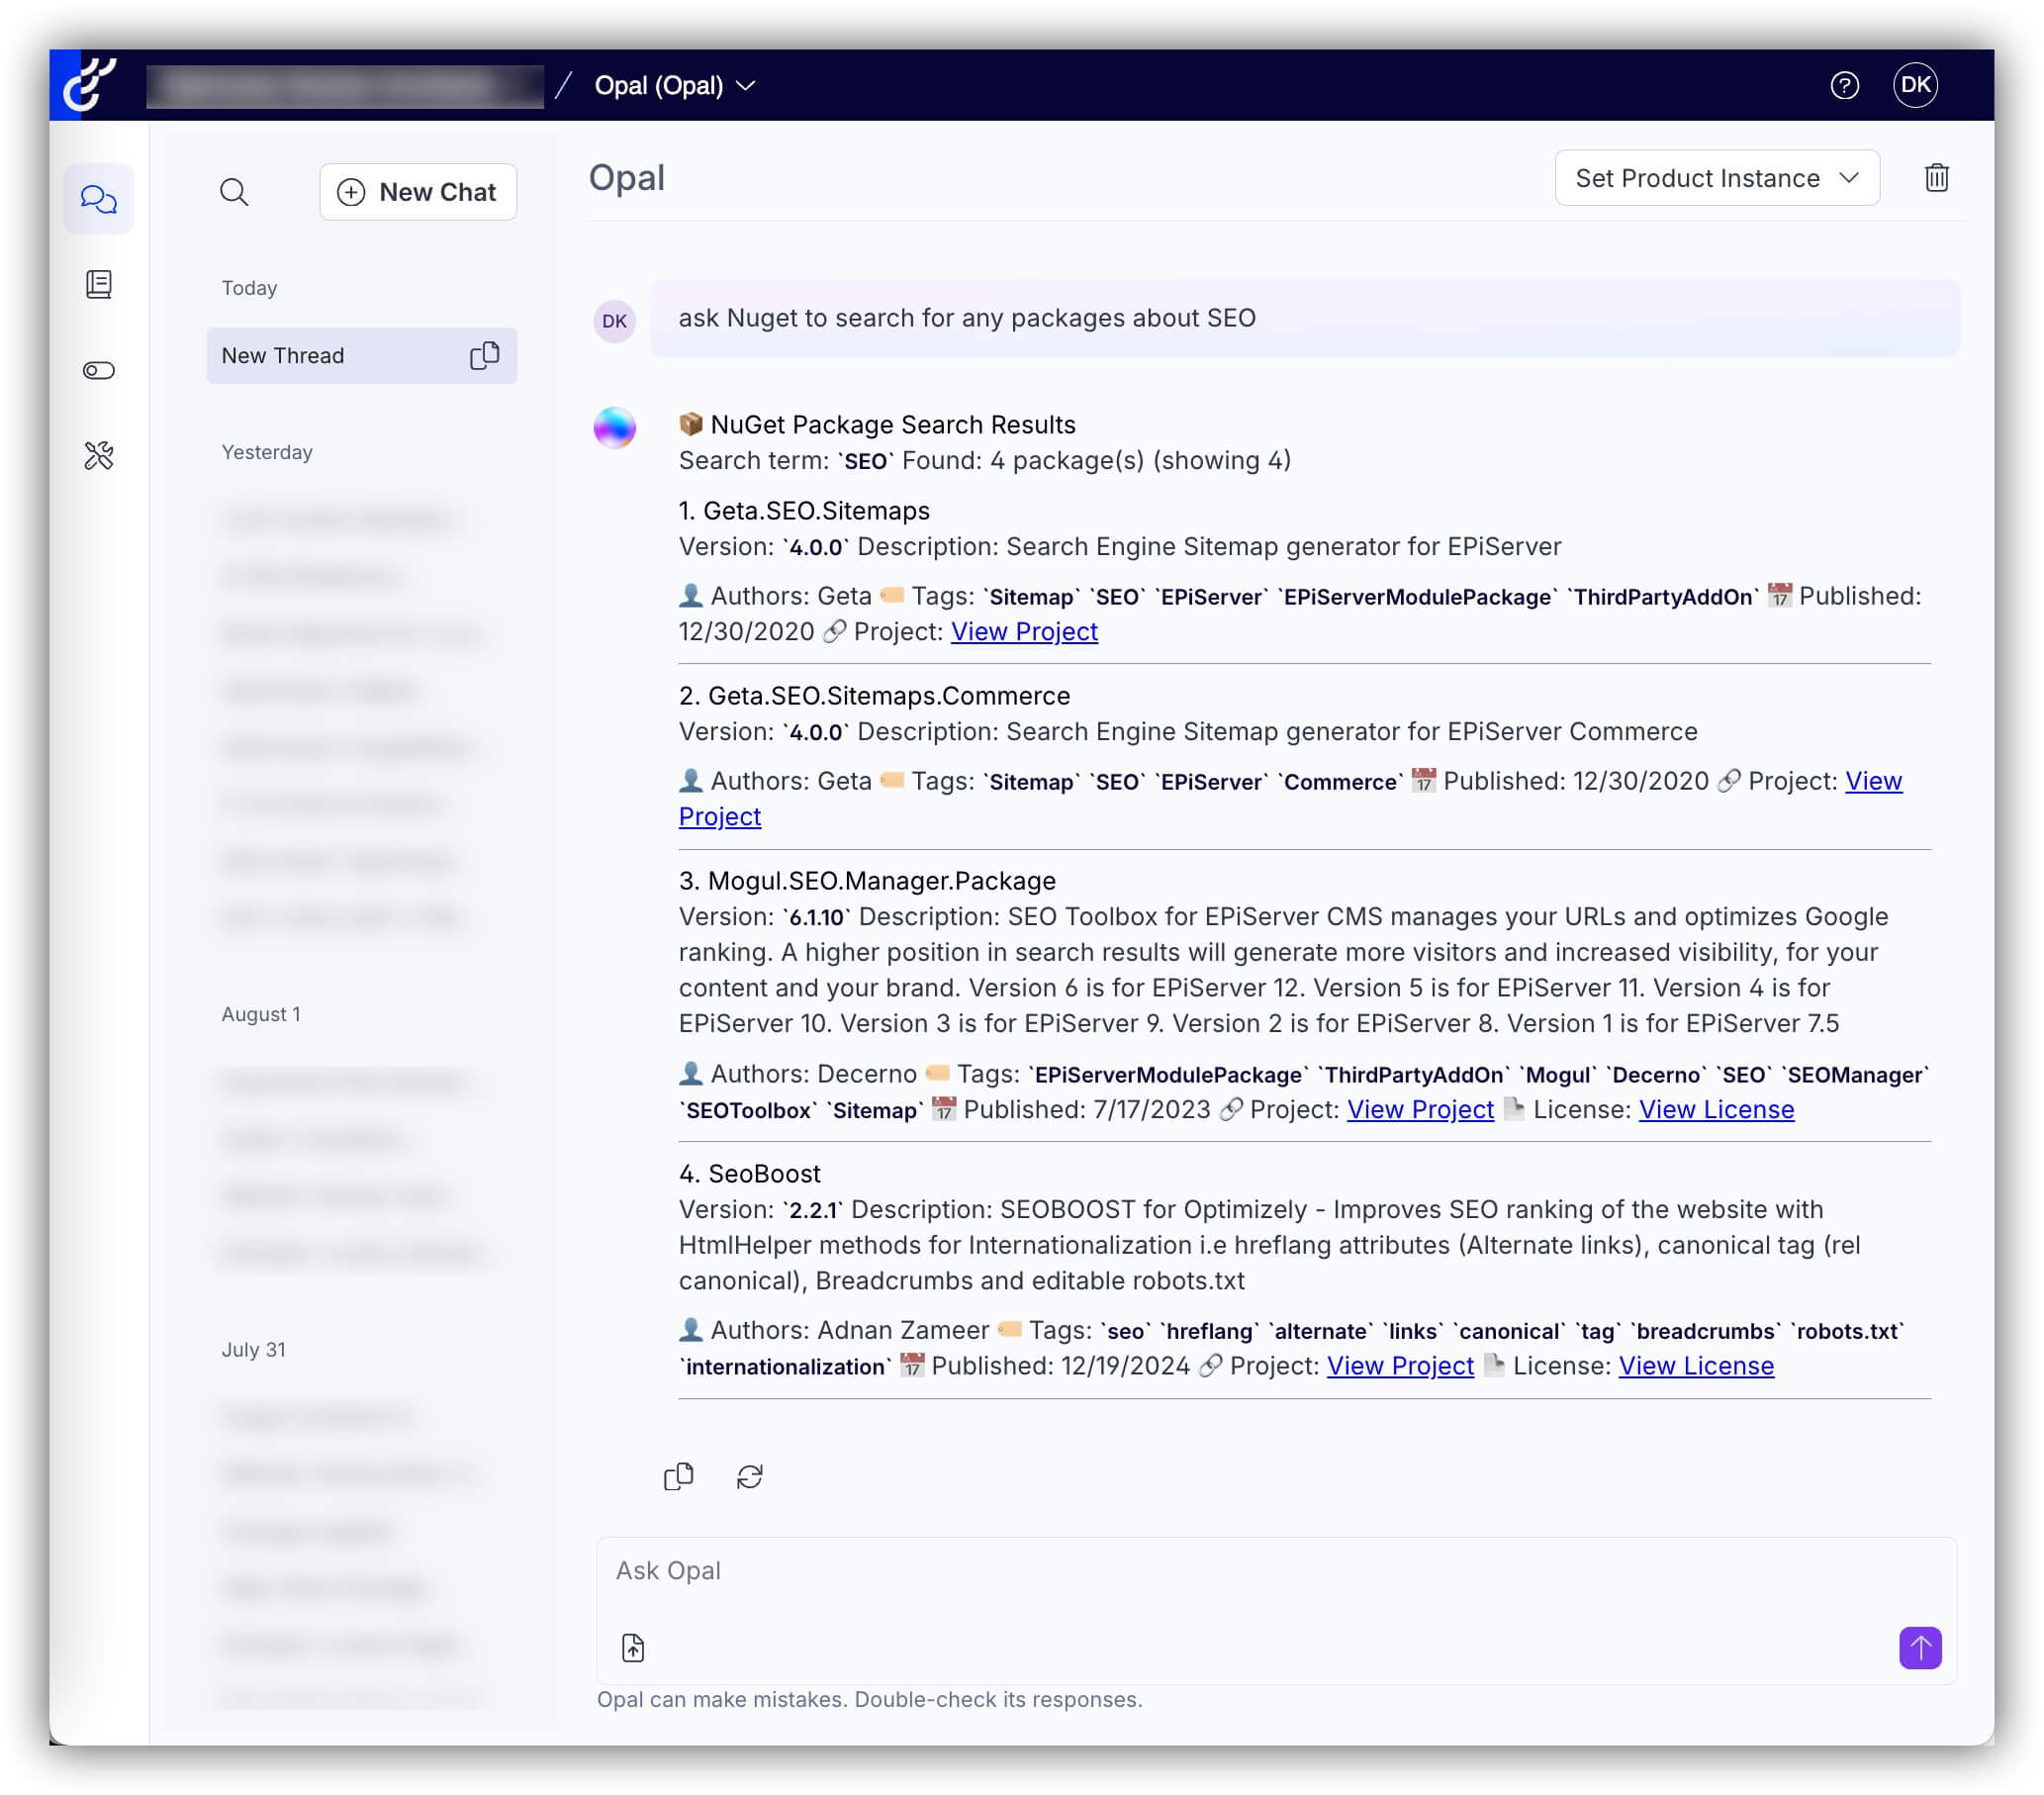
Task: Open the DK profile avatar menu
Action: [x=1918, y=85]
